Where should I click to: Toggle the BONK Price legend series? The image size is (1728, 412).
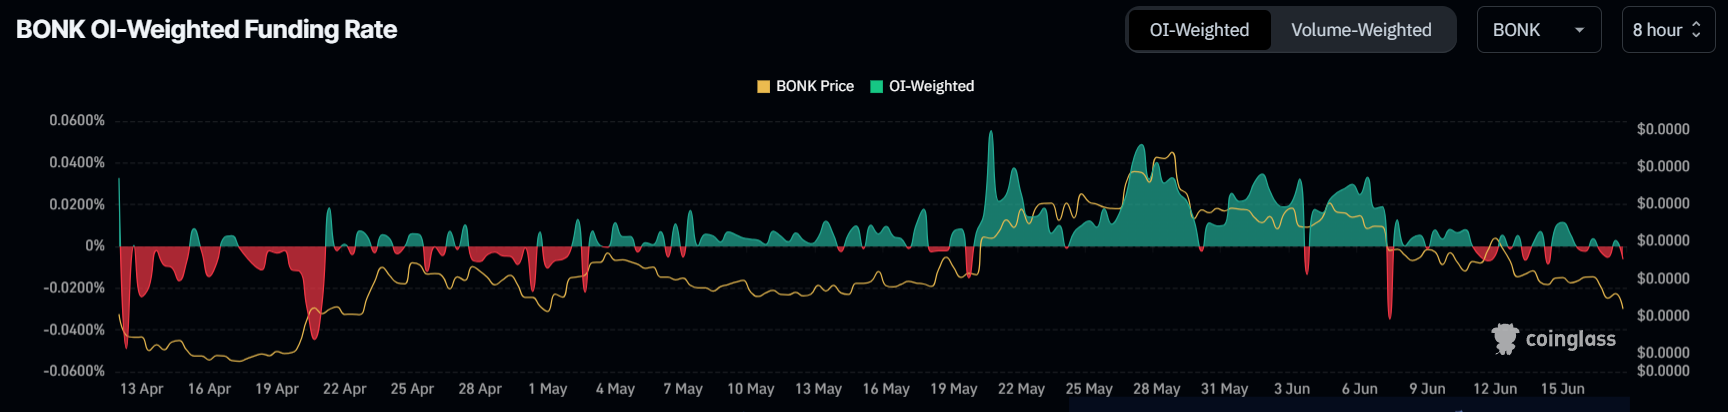806,86
